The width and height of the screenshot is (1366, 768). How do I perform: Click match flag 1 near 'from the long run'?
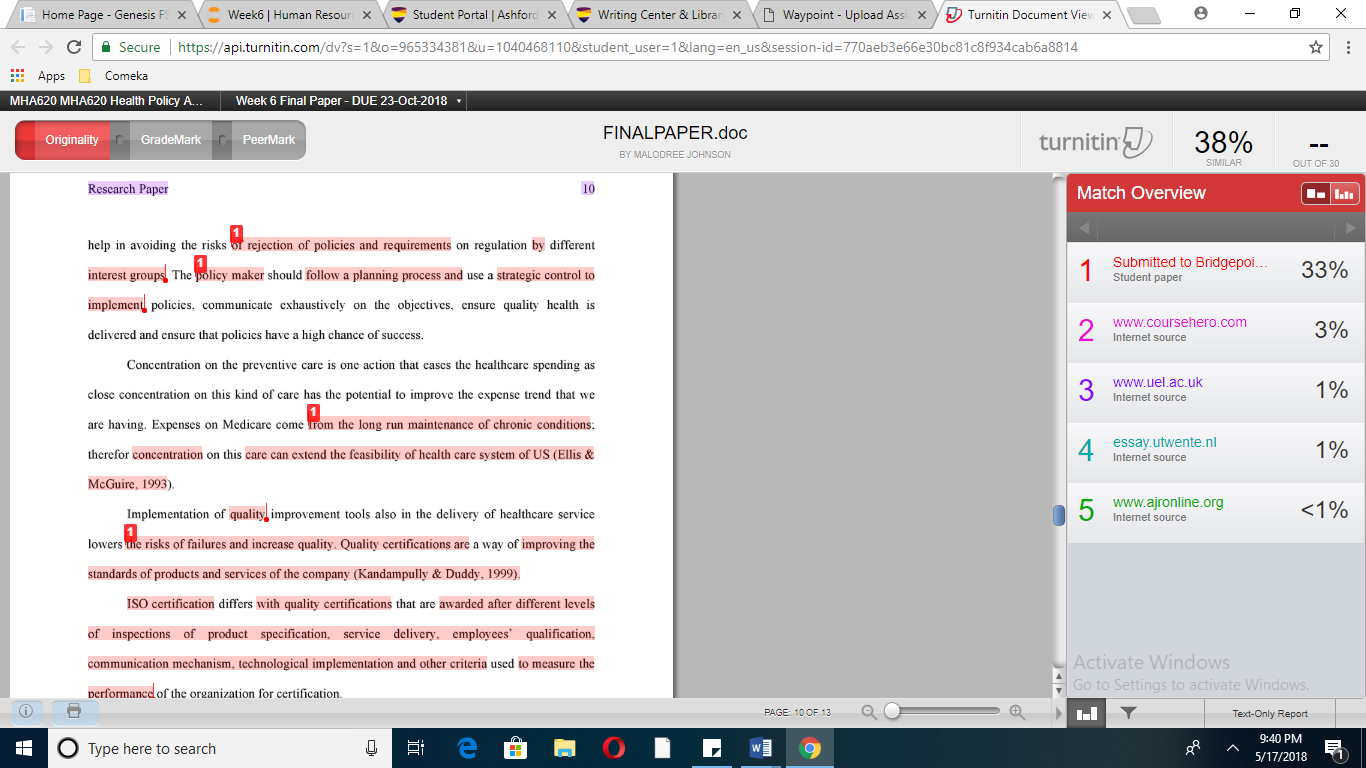pos(313,412)
